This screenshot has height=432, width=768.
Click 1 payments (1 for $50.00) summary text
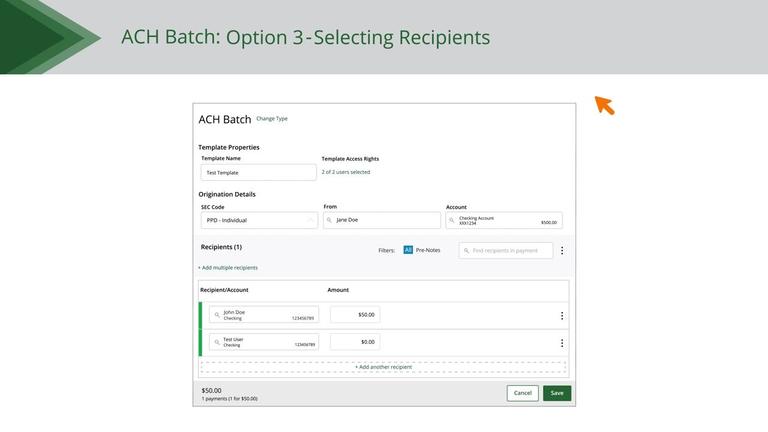[230, 399]
